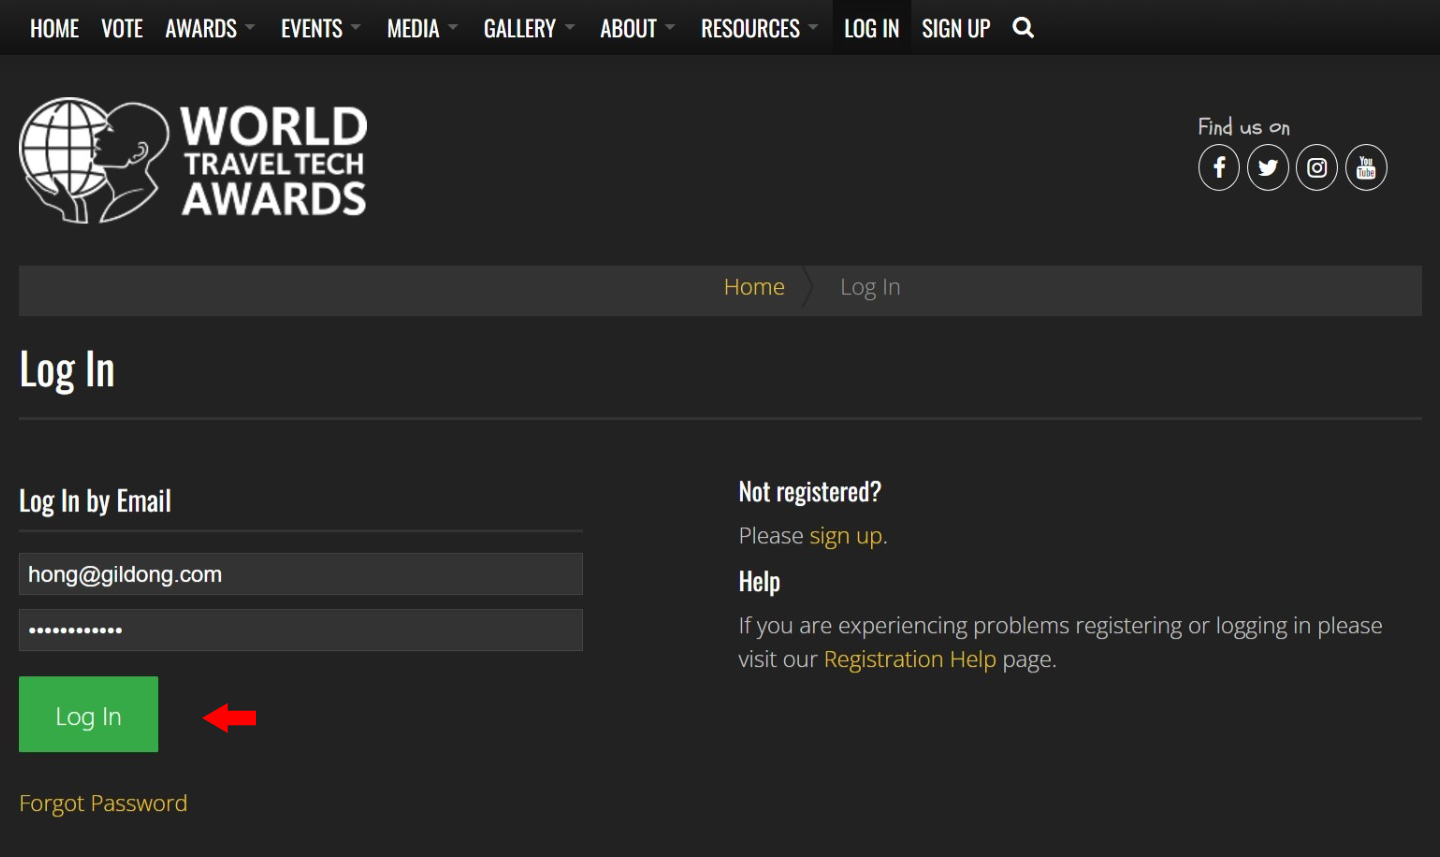Open the Registration Help link
Screen dimensions: 1440x857
point(909,659)
